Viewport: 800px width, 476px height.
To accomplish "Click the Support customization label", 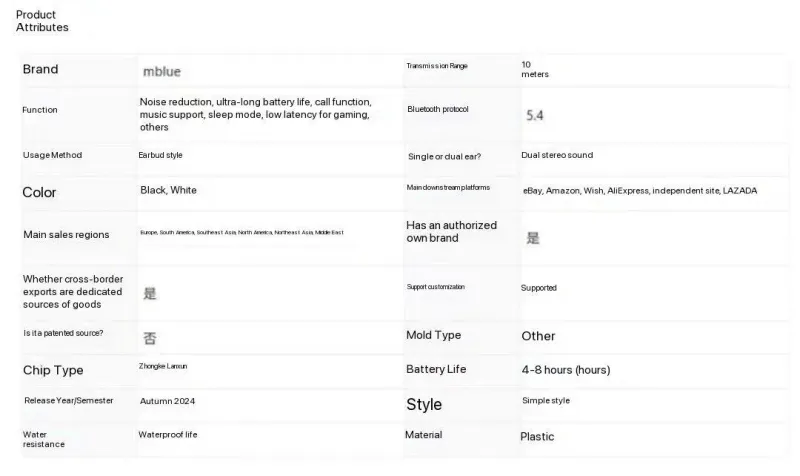I will pos(436,287).
